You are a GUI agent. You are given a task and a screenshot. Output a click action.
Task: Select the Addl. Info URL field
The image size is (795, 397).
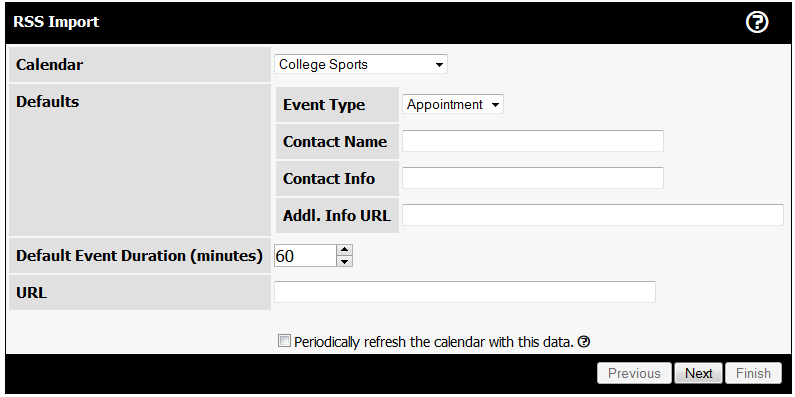coord(593,215)
